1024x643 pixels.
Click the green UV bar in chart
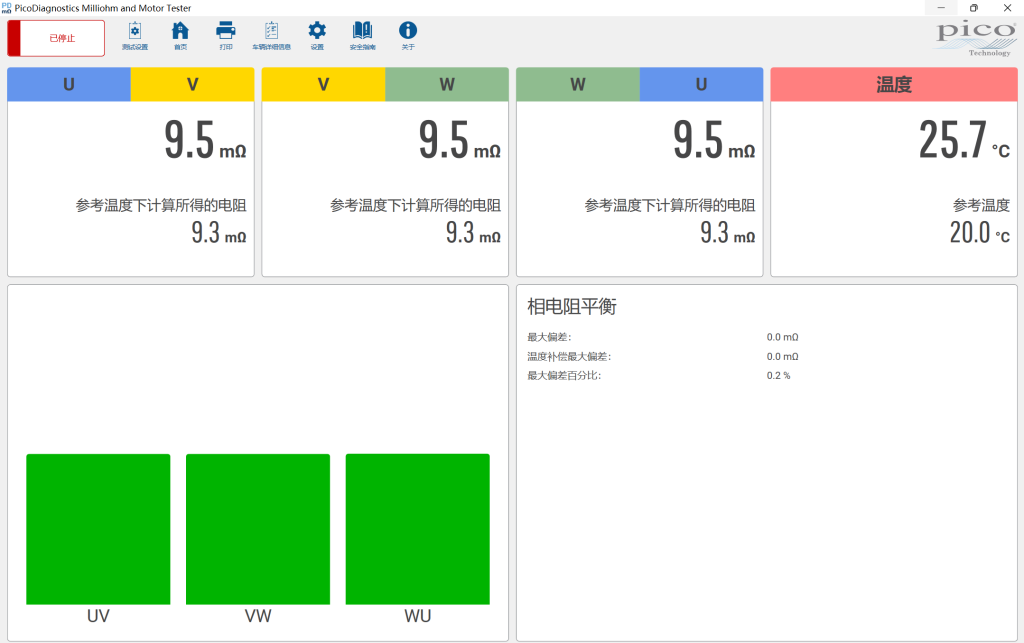click(98, 529)
